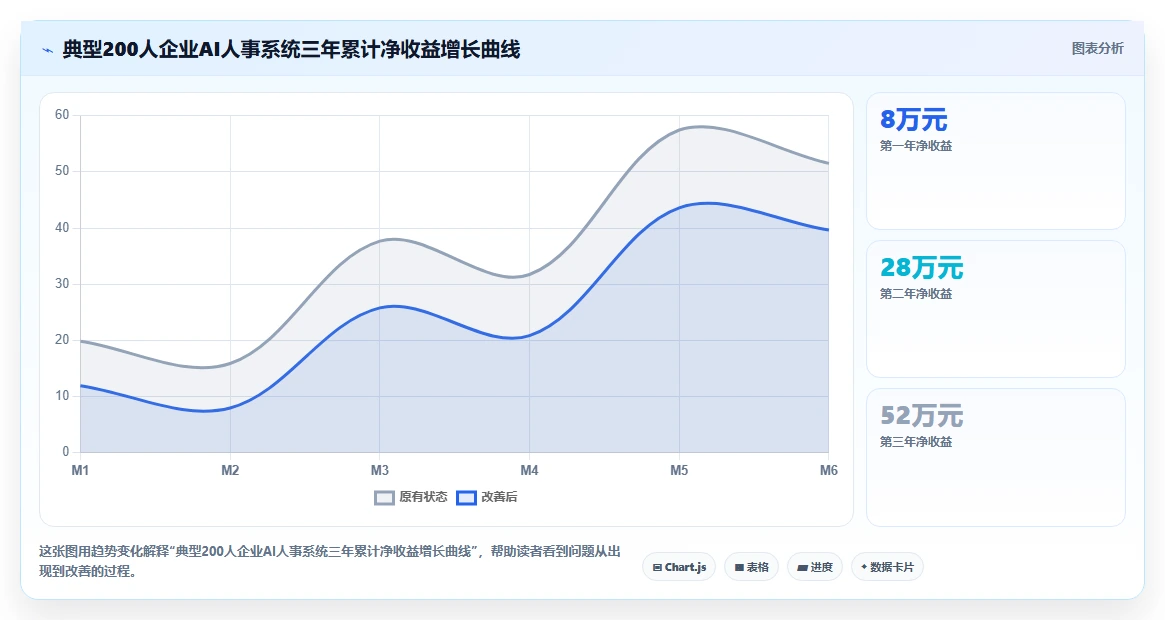The image size is (1165, 620).
Task: Click the 30 value on y-axis
Action: (x=62, y=283)
